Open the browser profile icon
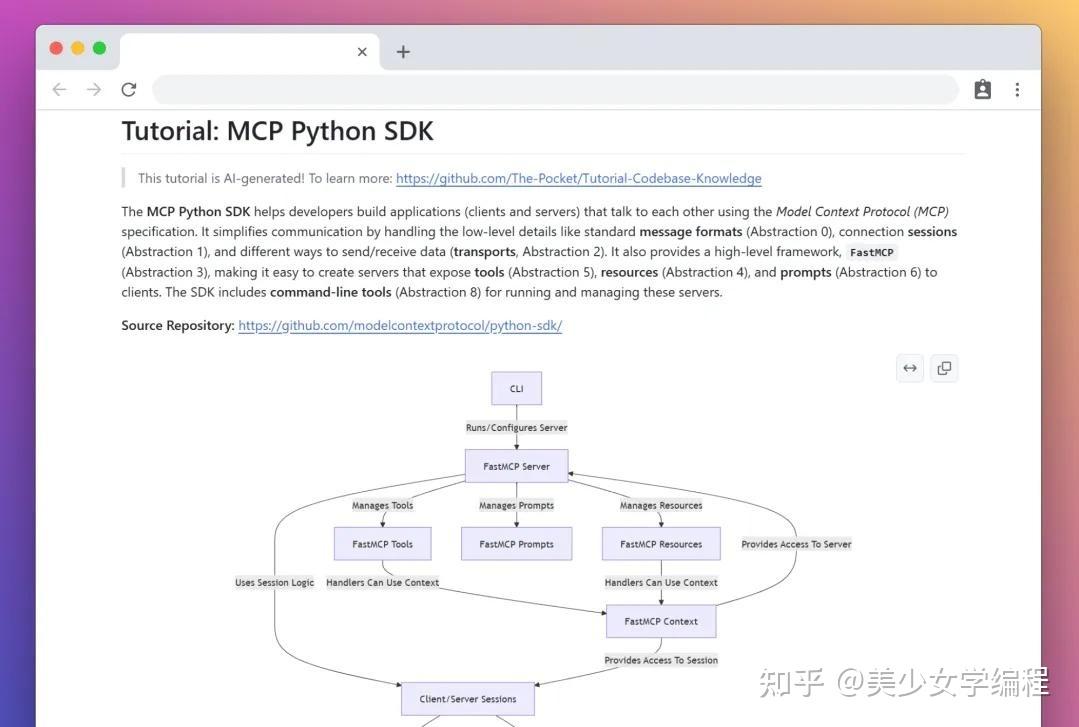This screenshot has width=1079, height=727. [982, 89]
